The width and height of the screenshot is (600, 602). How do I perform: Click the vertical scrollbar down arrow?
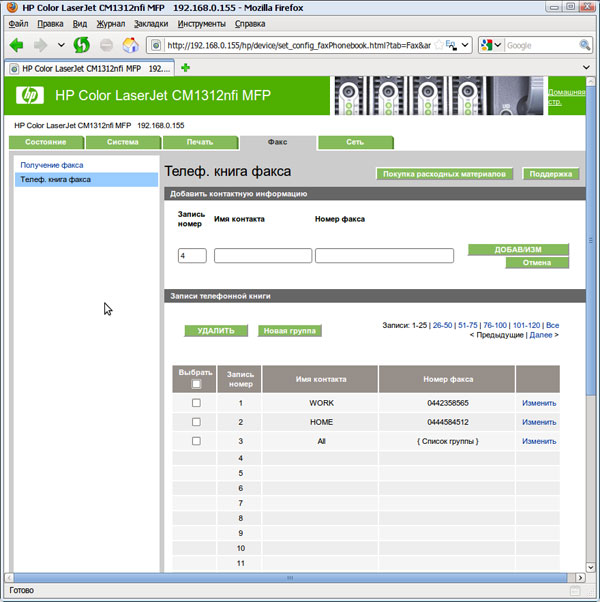tap(590, 567)
